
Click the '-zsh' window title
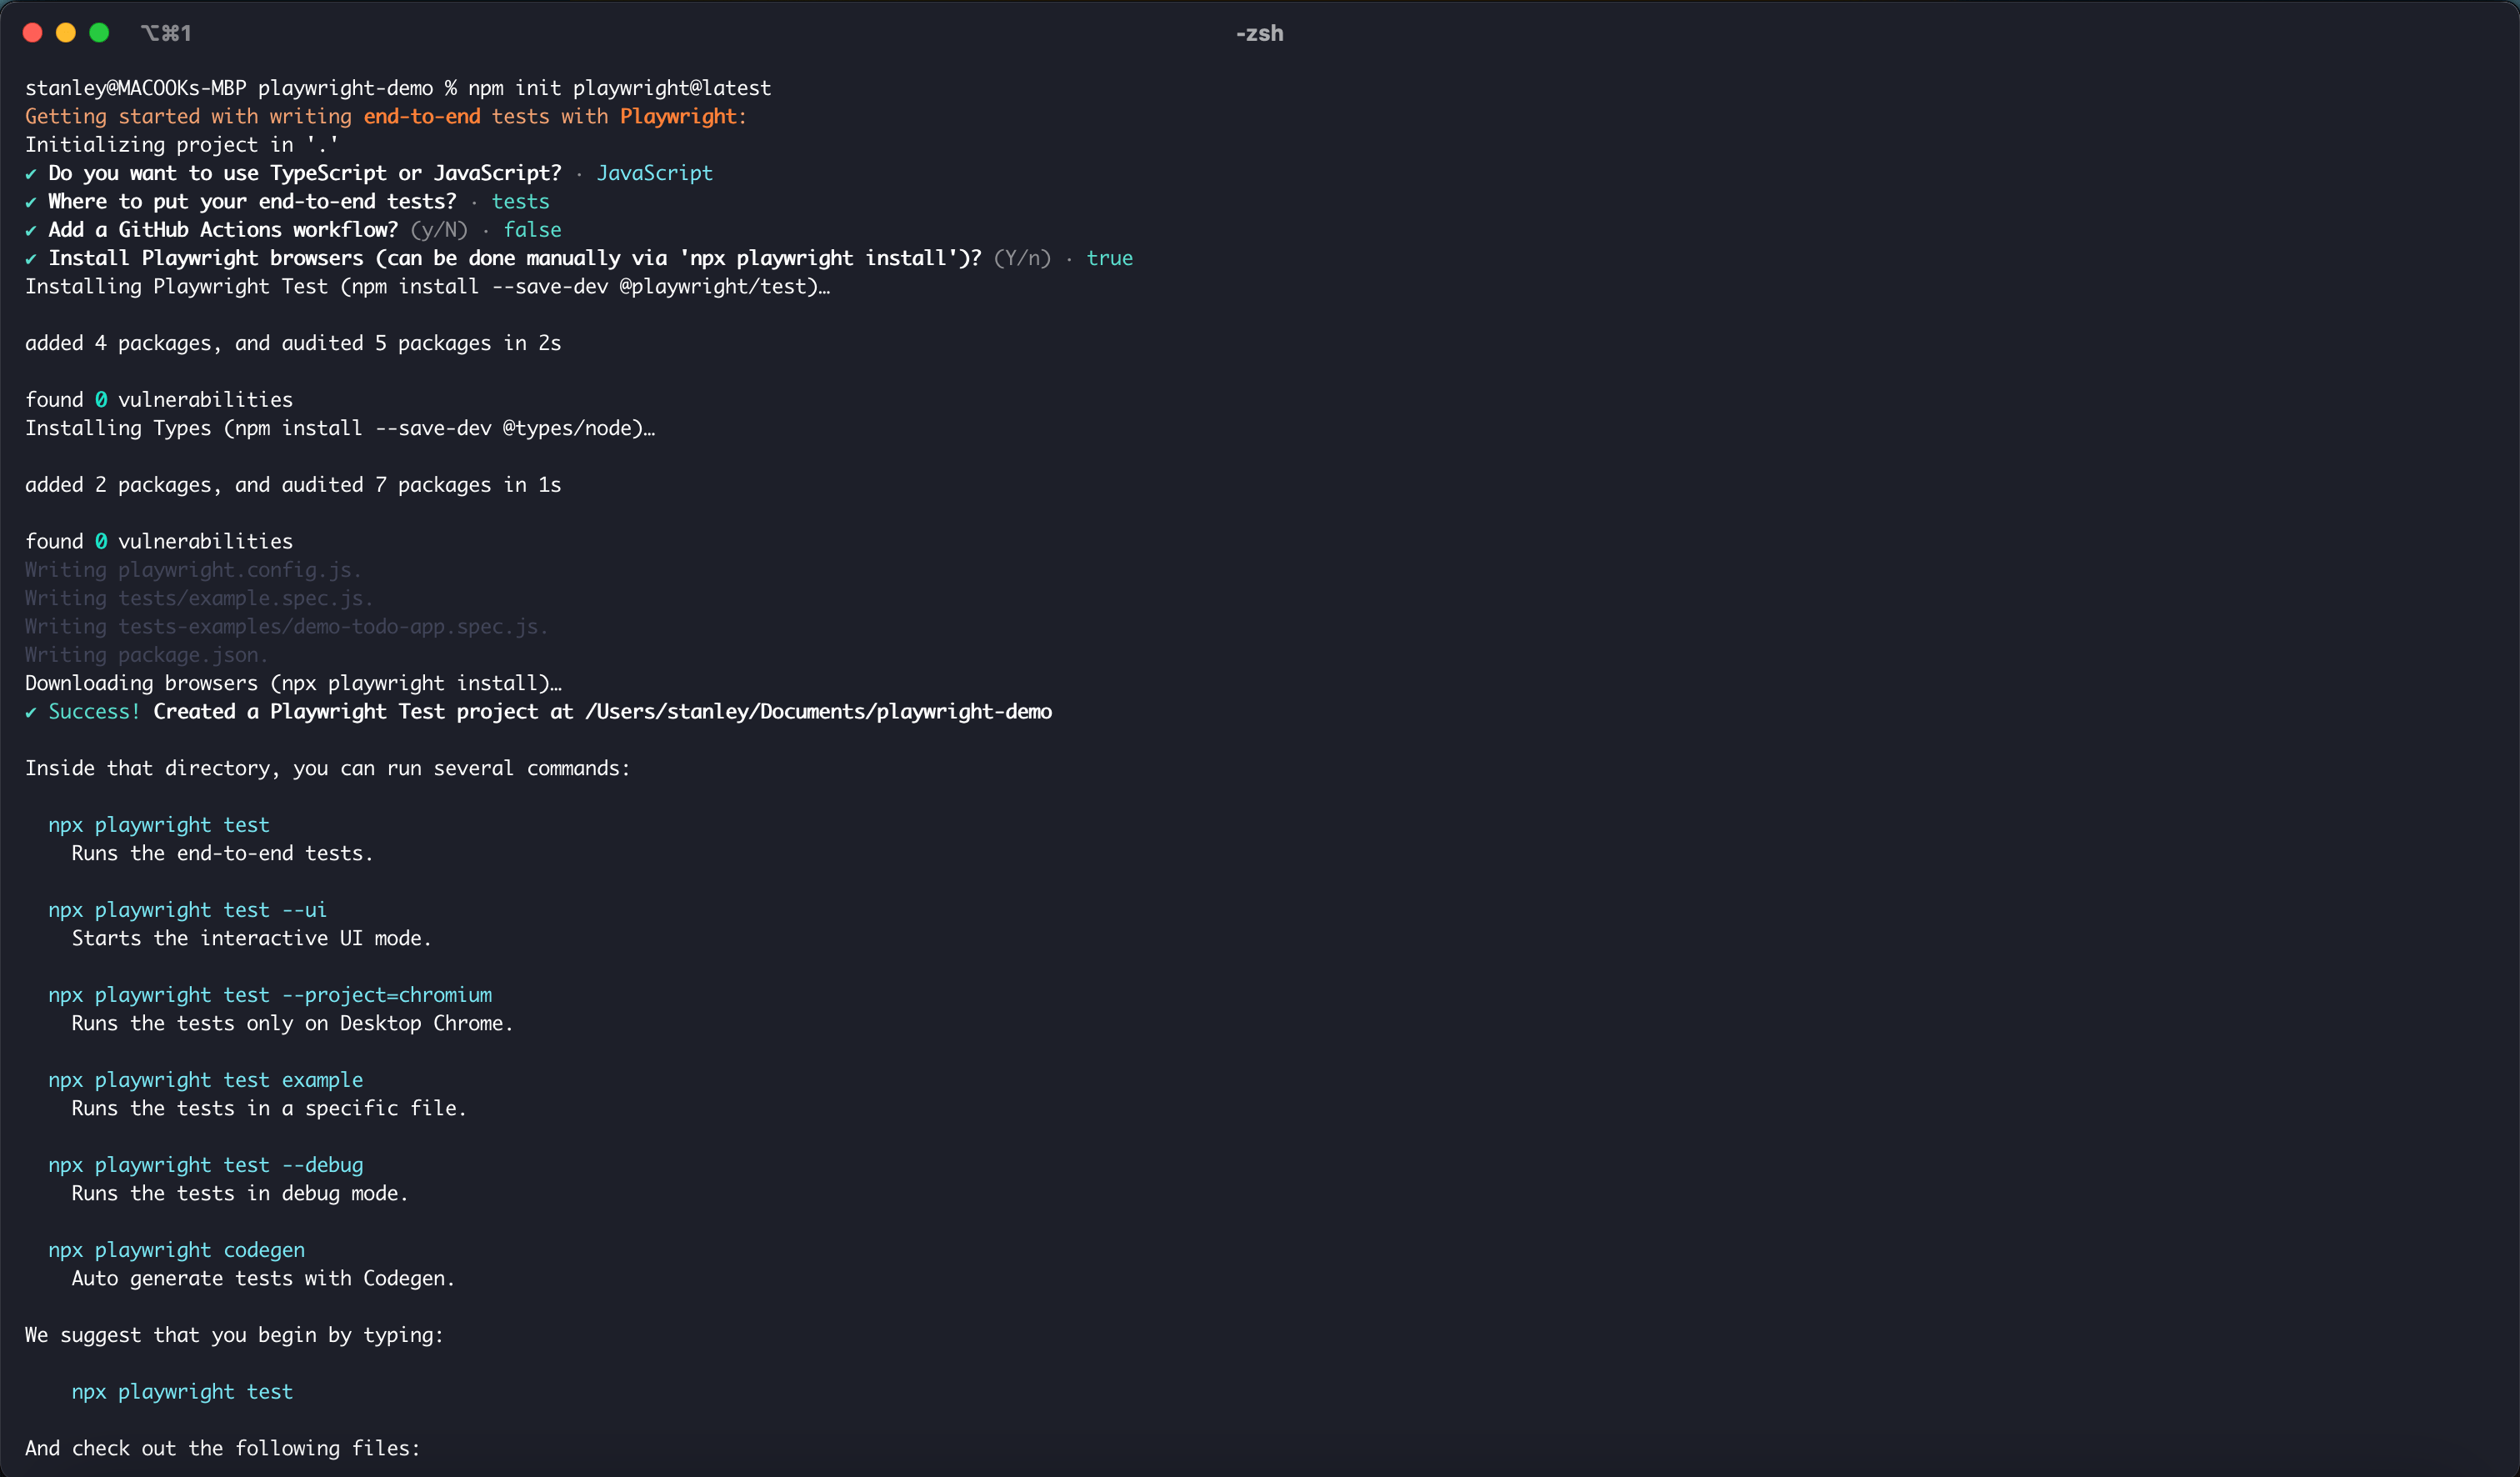[x=1259, y=33]
